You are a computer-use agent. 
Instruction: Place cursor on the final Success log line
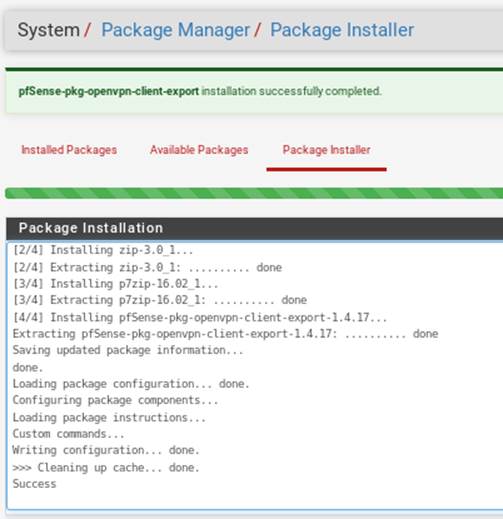34,484
